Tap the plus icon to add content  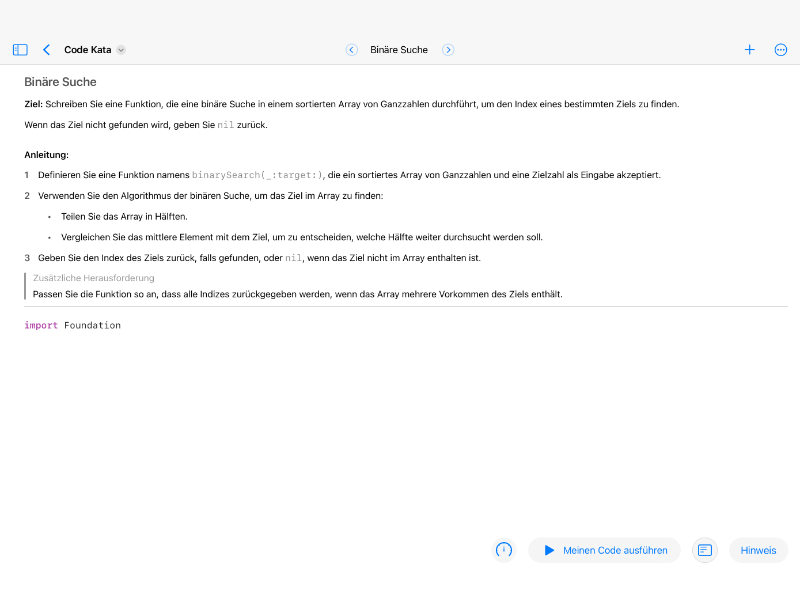coord(749,49)
